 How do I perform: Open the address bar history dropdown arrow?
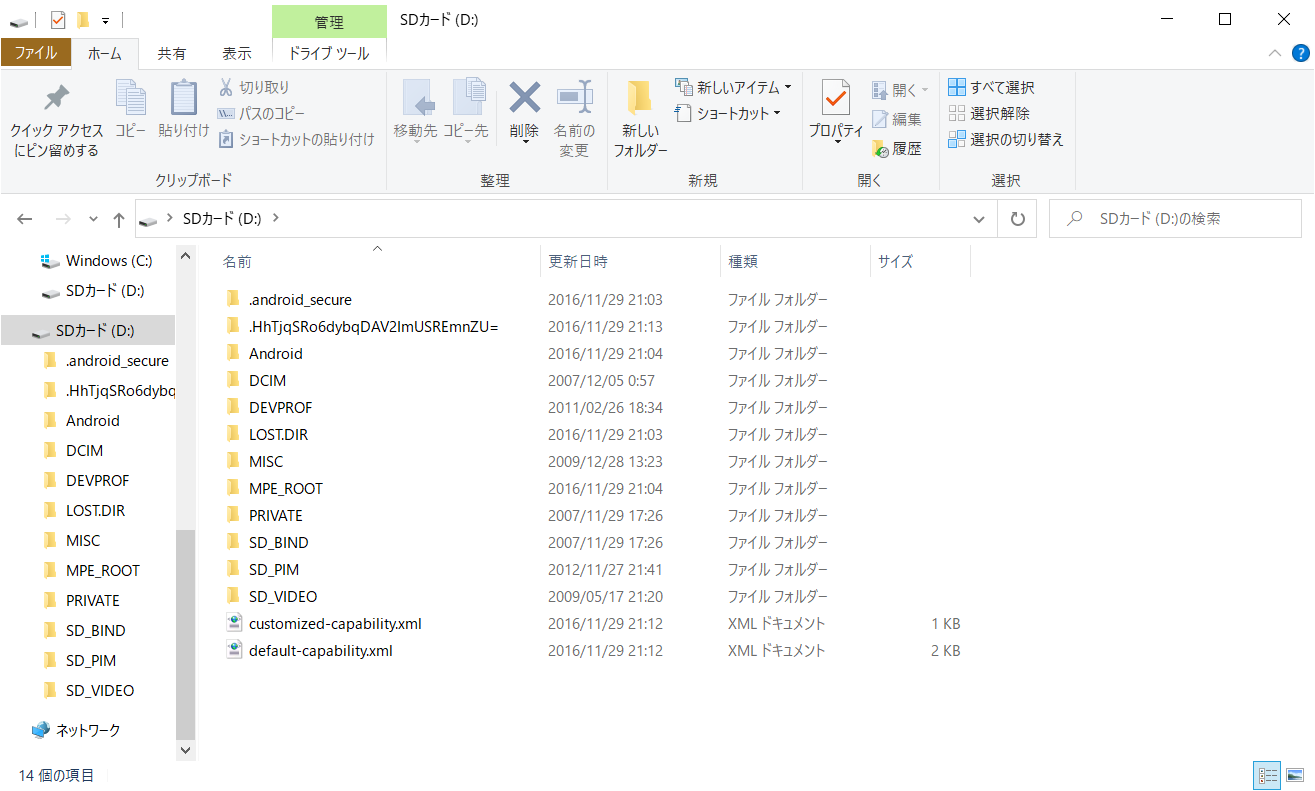coord(979,219)
